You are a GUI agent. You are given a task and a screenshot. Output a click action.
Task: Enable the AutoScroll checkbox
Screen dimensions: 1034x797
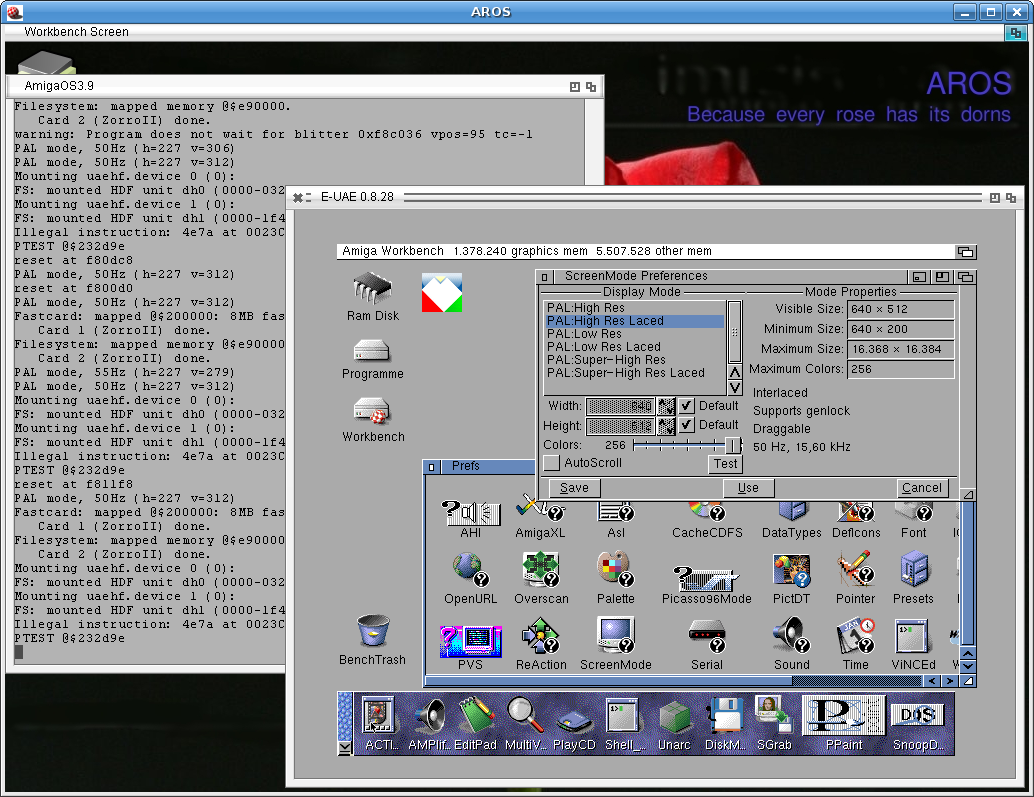click(552, 463)
